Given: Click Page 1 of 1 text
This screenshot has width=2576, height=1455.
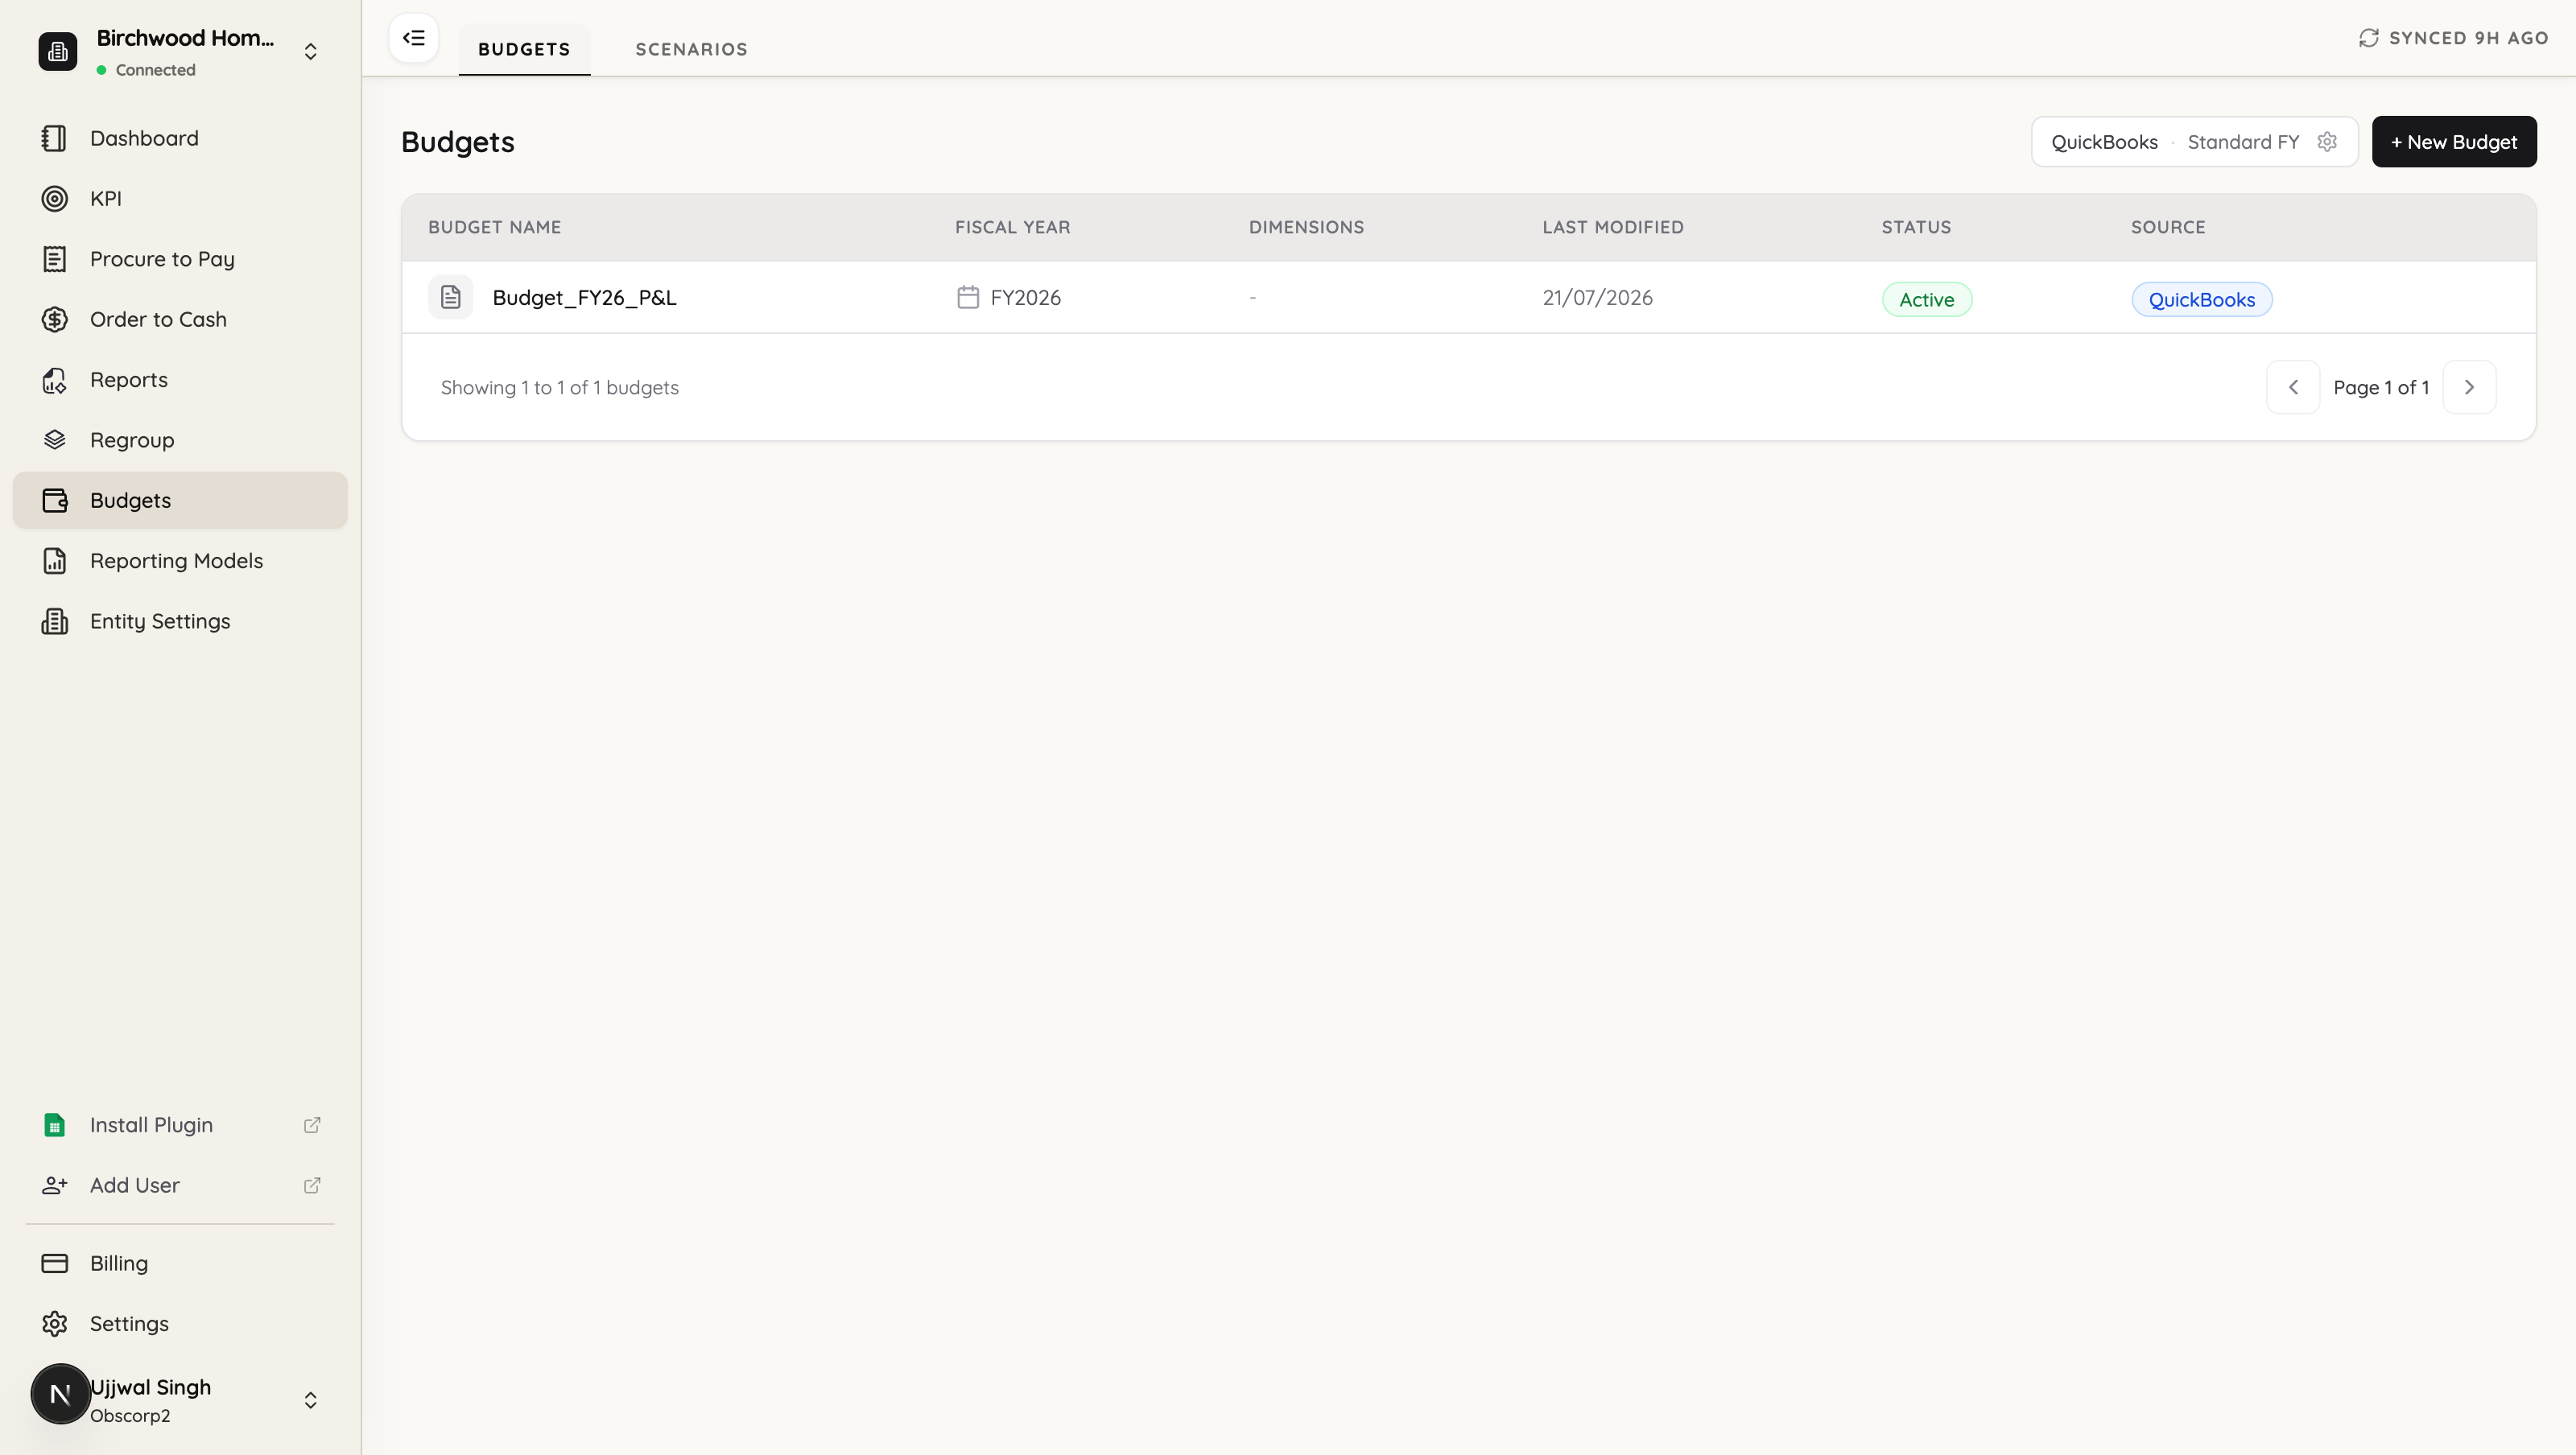Looking at the screenshot, I should tap(2380, 387).
